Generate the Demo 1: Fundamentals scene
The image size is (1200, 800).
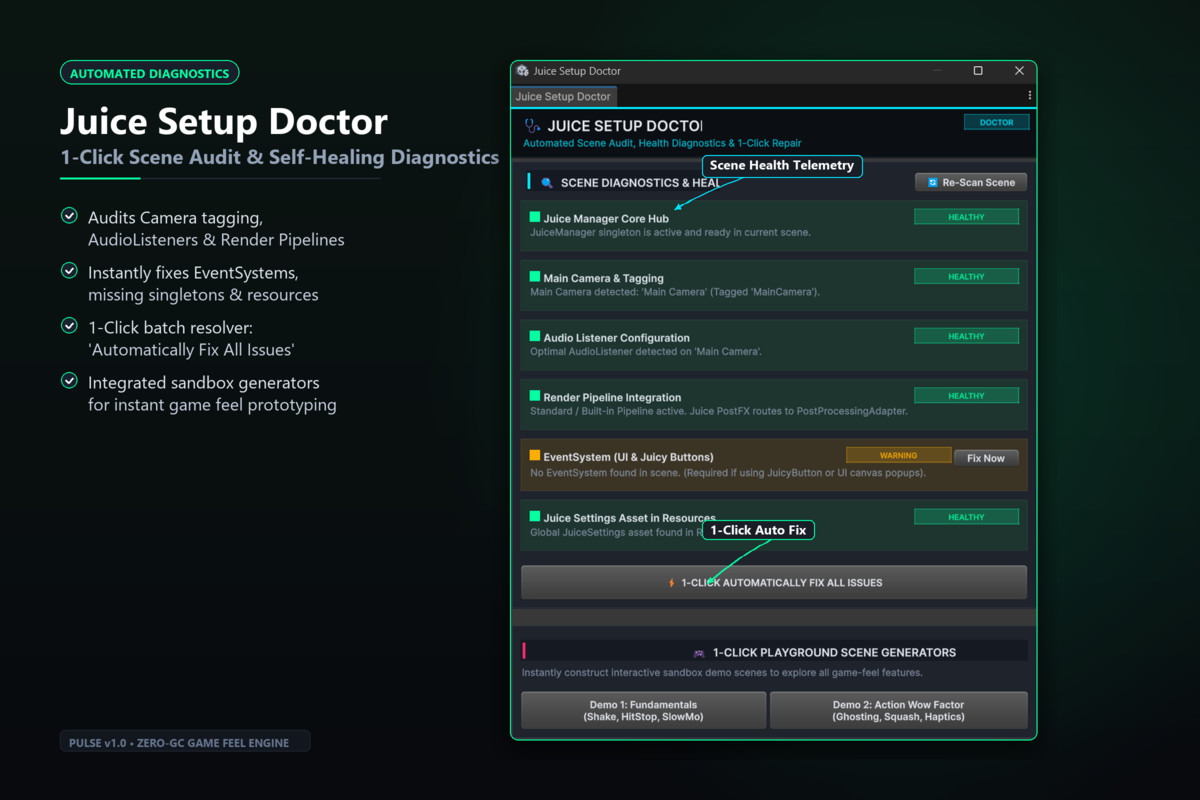click(644, 710)
